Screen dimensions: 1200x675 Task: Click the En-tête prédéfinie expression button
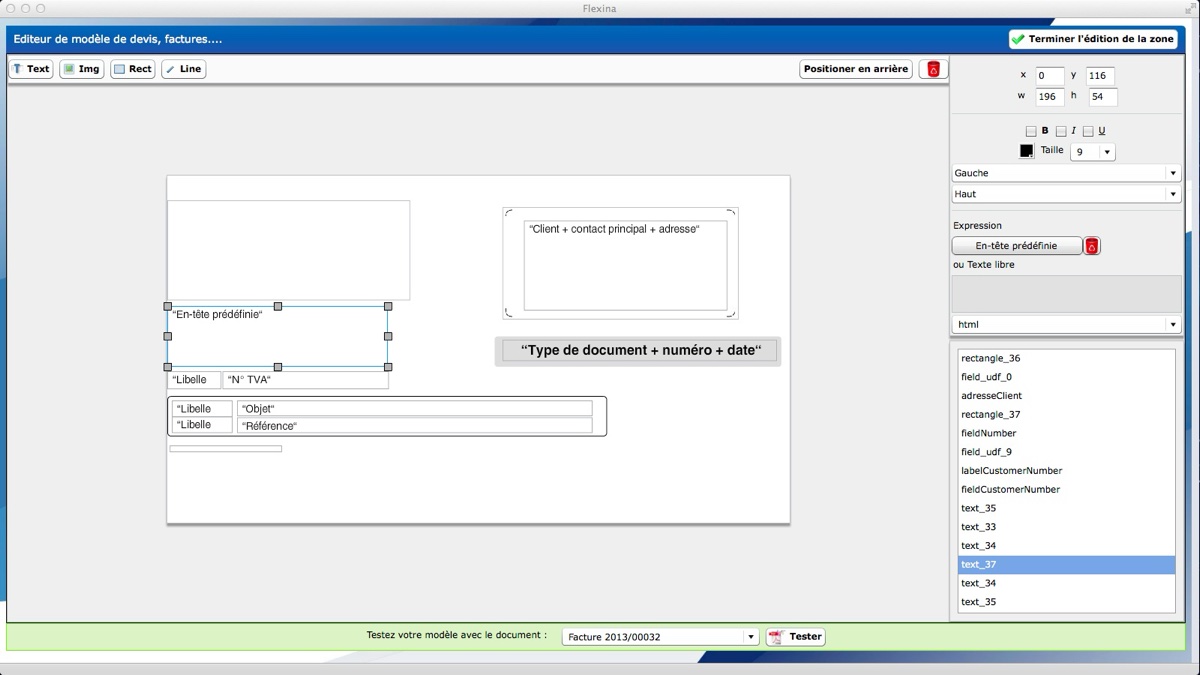(x=1016, y=246)
